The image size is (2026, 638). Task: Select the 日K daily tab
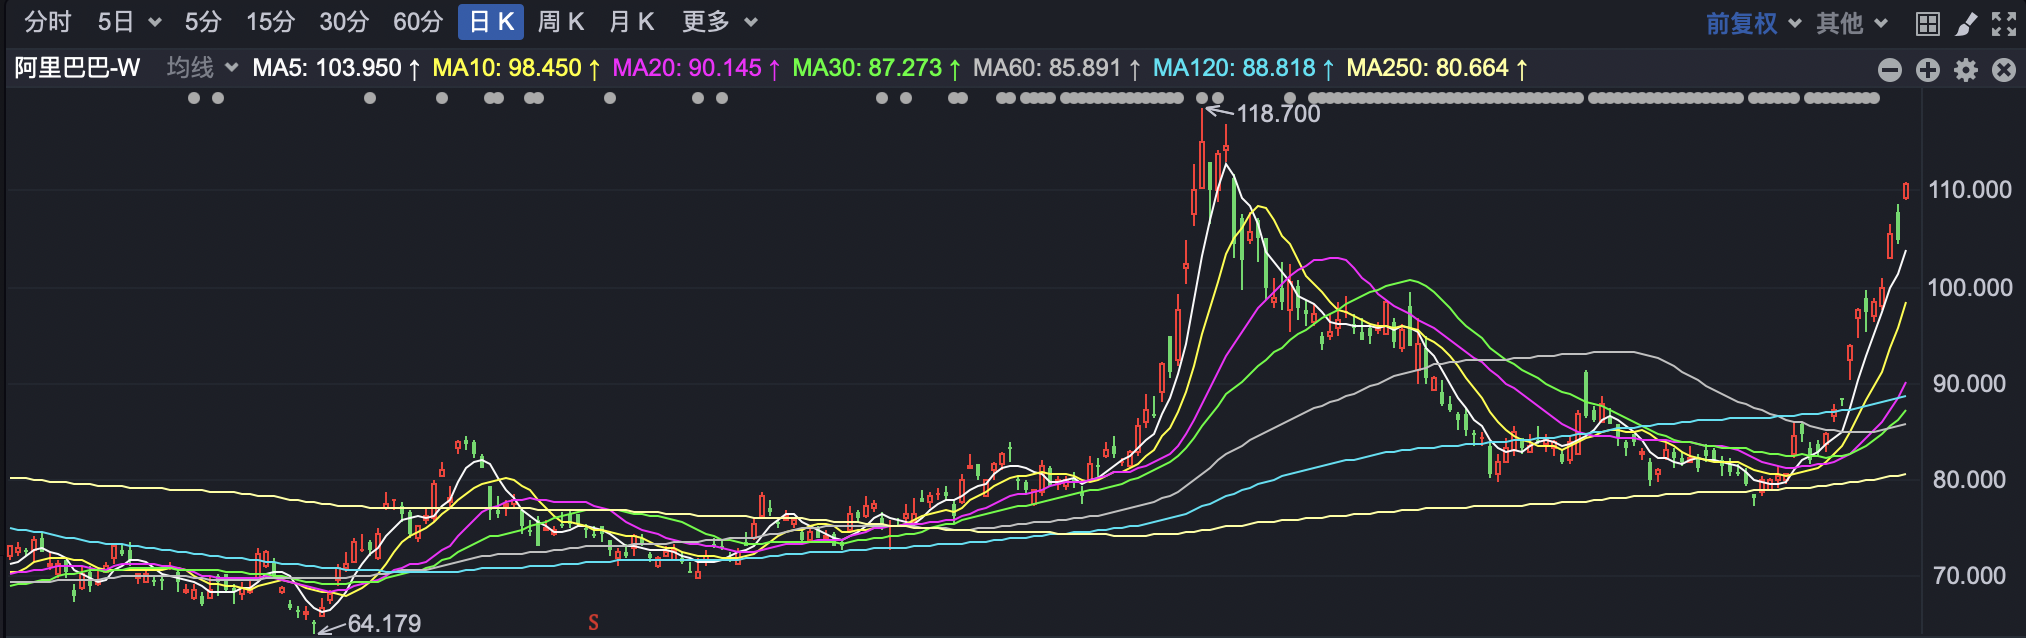(x=491, y=22)
